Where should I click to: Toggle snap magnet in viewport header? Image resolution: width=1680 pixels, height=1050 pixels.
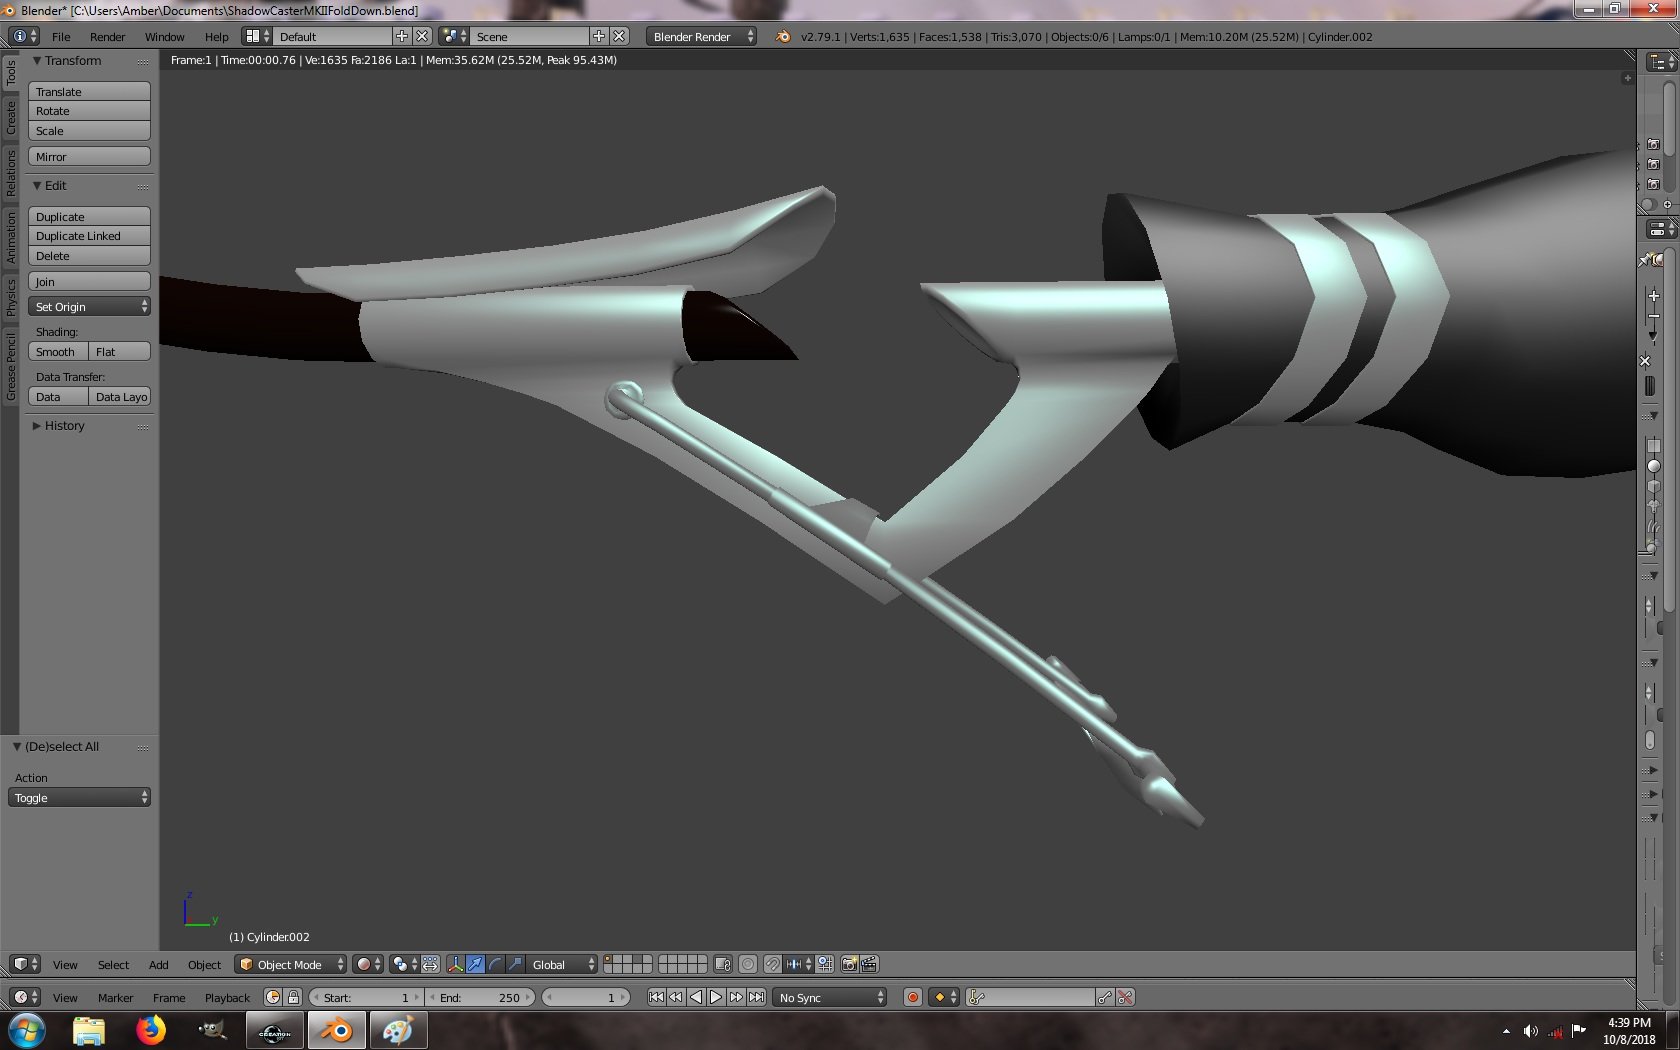[772, 964]
